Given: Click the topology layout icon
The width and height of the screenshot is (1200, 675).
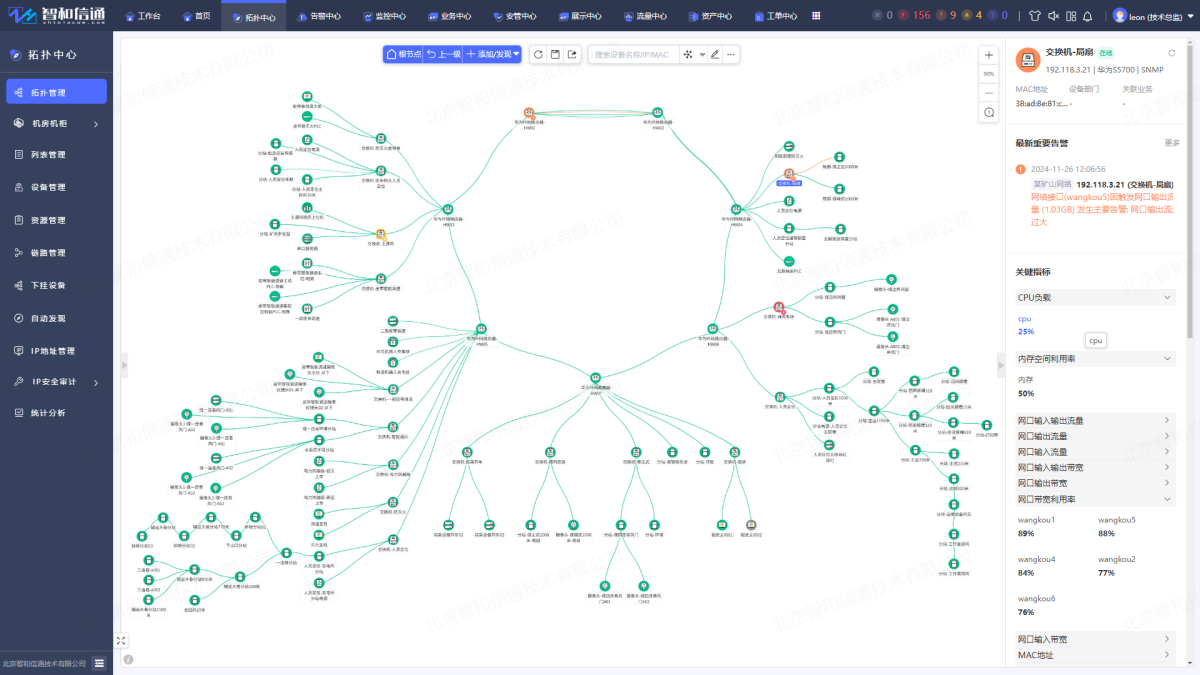Looking at the screenshot, I should click(x=688, y=54).
